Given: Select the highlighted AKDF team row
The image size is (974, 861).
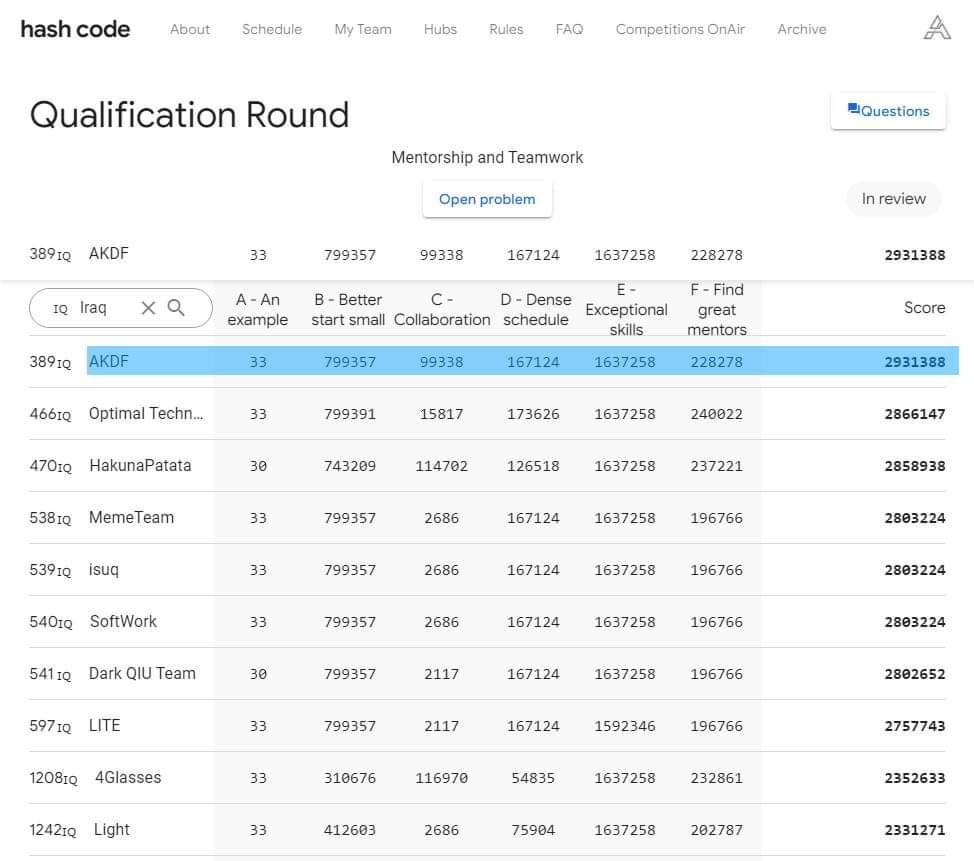Looking at the screenshot, I should click(109, 361).
